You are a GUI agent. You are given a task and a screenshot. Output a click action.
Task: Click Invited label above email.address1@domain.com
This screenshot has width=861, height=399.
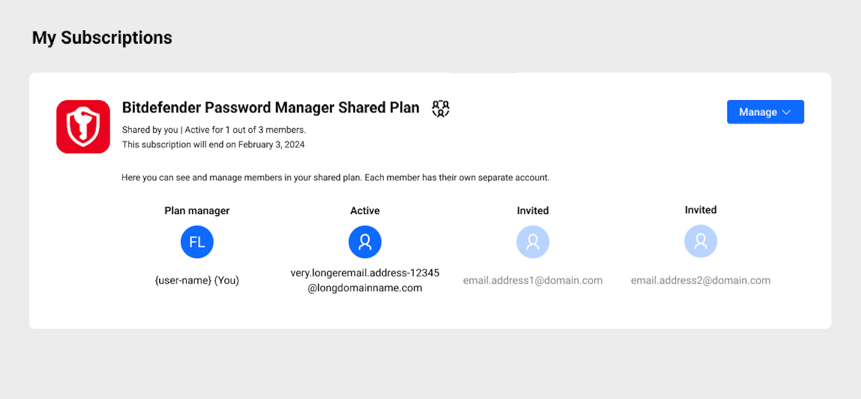pyautogui.click(x=533, y=211)
